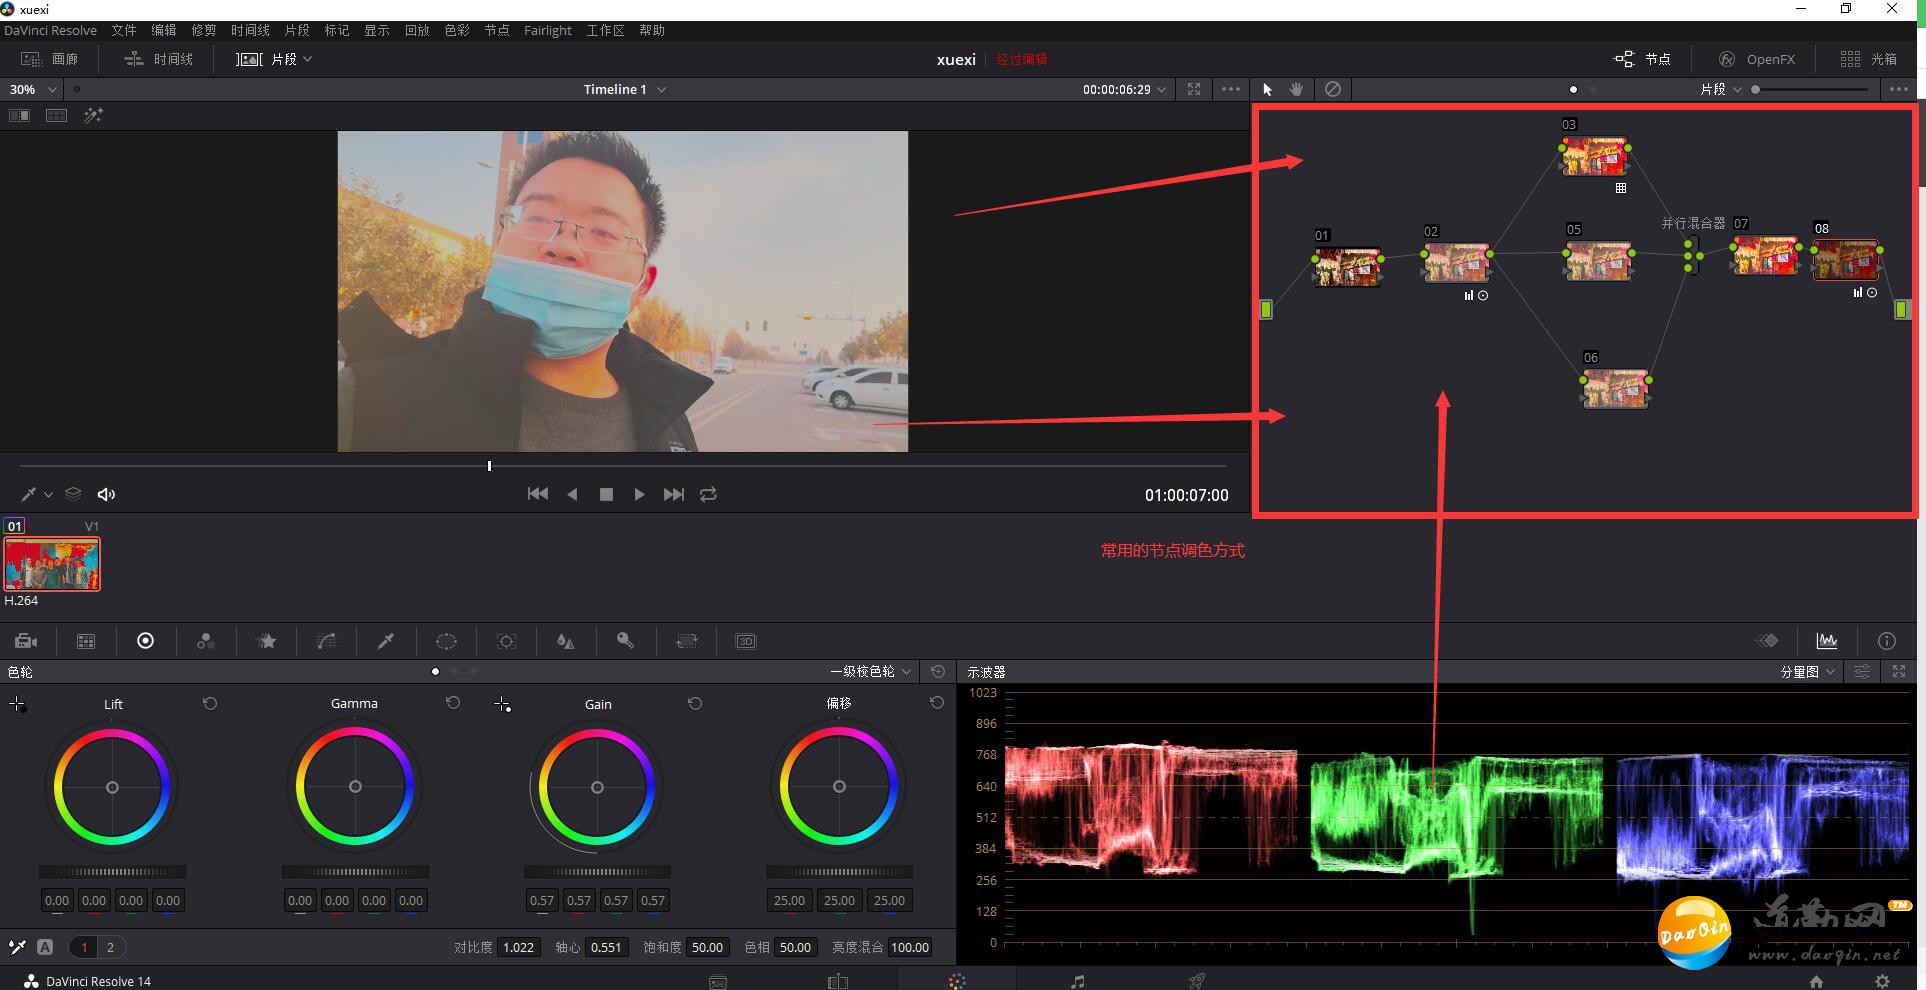This screenshot has height=990, width=1926.
Task: Toggle loop playback button
Action: tap(708, 494)
